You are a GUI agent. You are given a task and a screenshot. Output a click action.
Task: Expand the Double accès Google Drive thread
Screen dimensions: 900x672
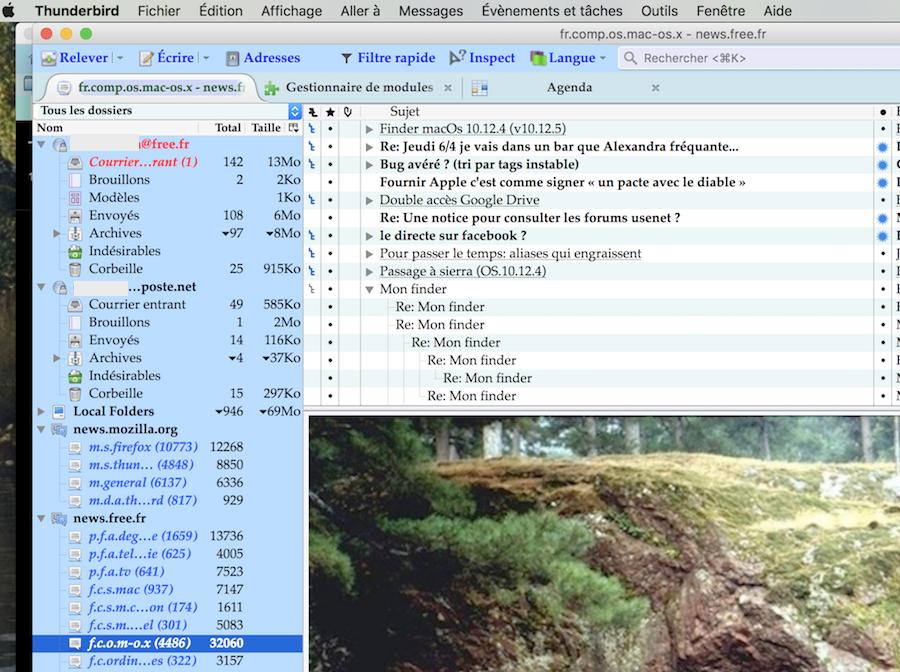369,200
